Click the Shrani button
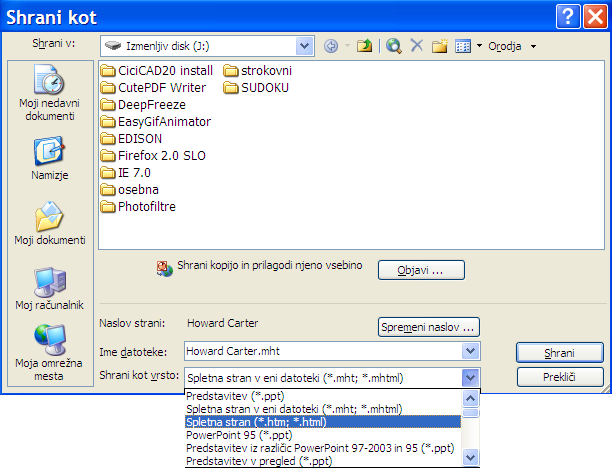The height and width of the screenshot is (468, 612). pyautogui.click(x=559, y=352)
